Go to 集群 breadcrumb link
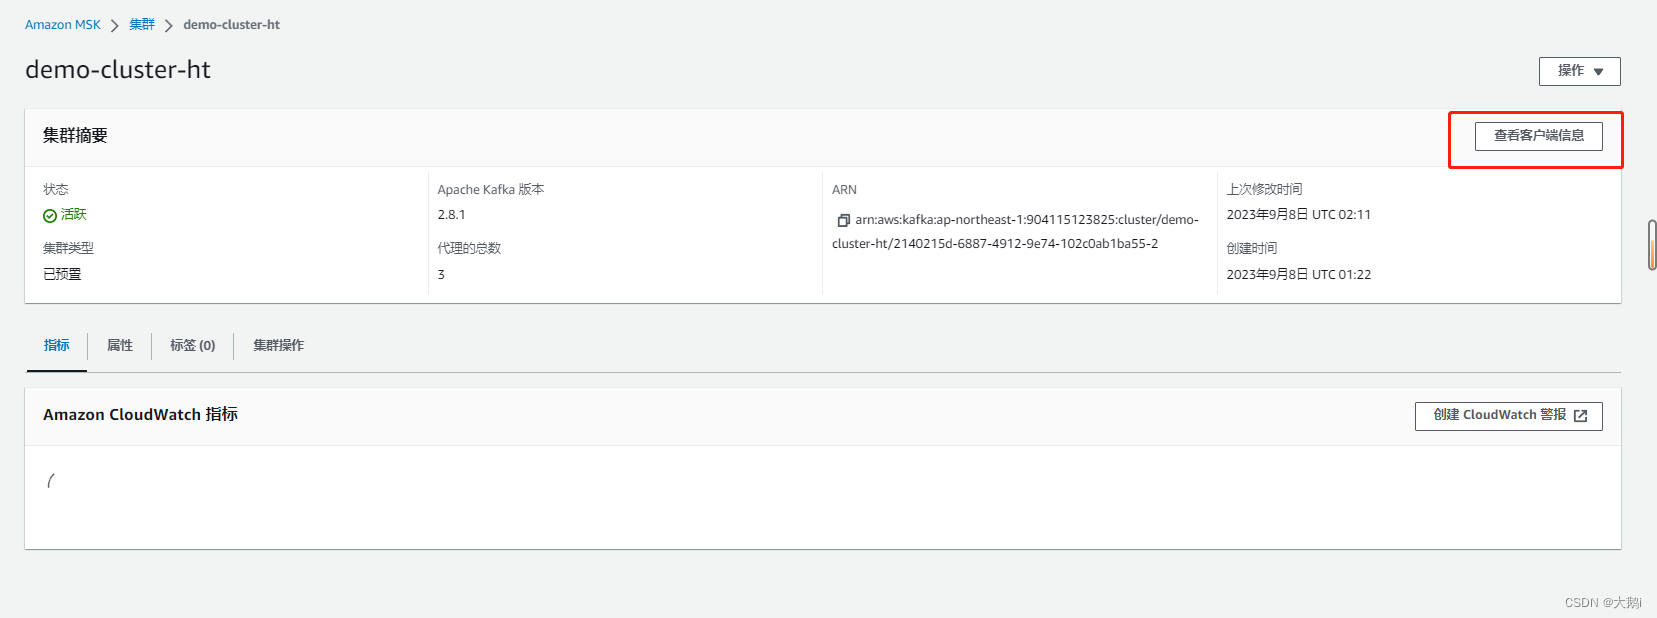Screen dimensions: 1657x618 (x=142, y=25)
